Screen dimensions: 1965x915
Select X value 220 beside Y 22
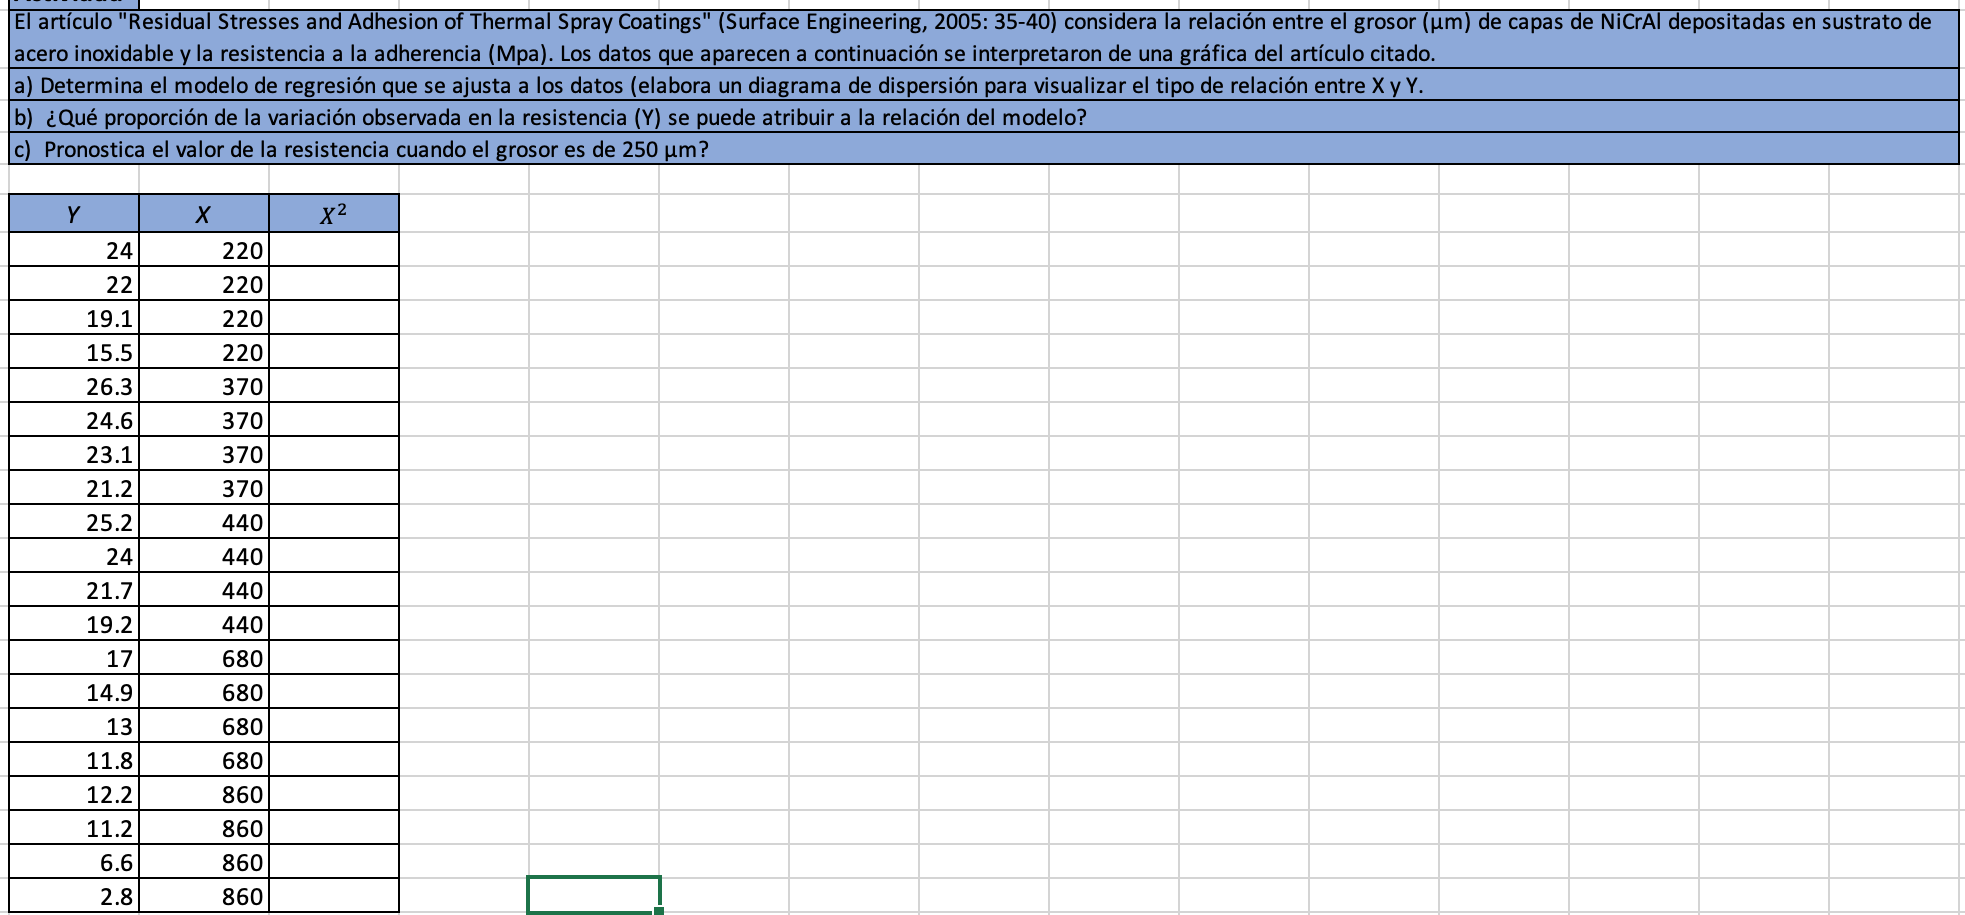[x=204, y=284]
